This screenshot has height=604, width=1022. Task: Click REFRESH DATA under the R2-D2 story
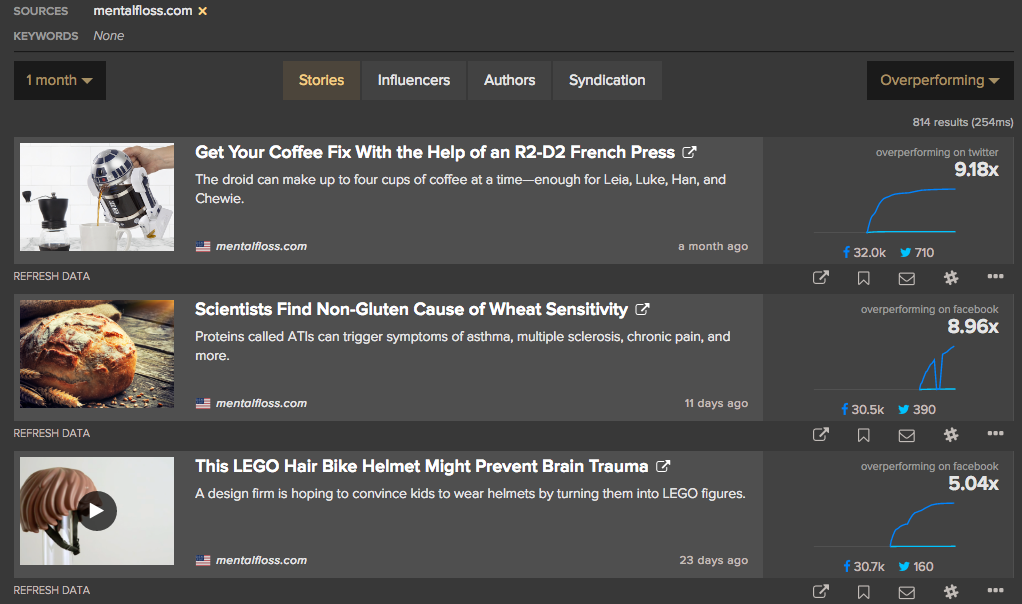[x=51, y=276]
